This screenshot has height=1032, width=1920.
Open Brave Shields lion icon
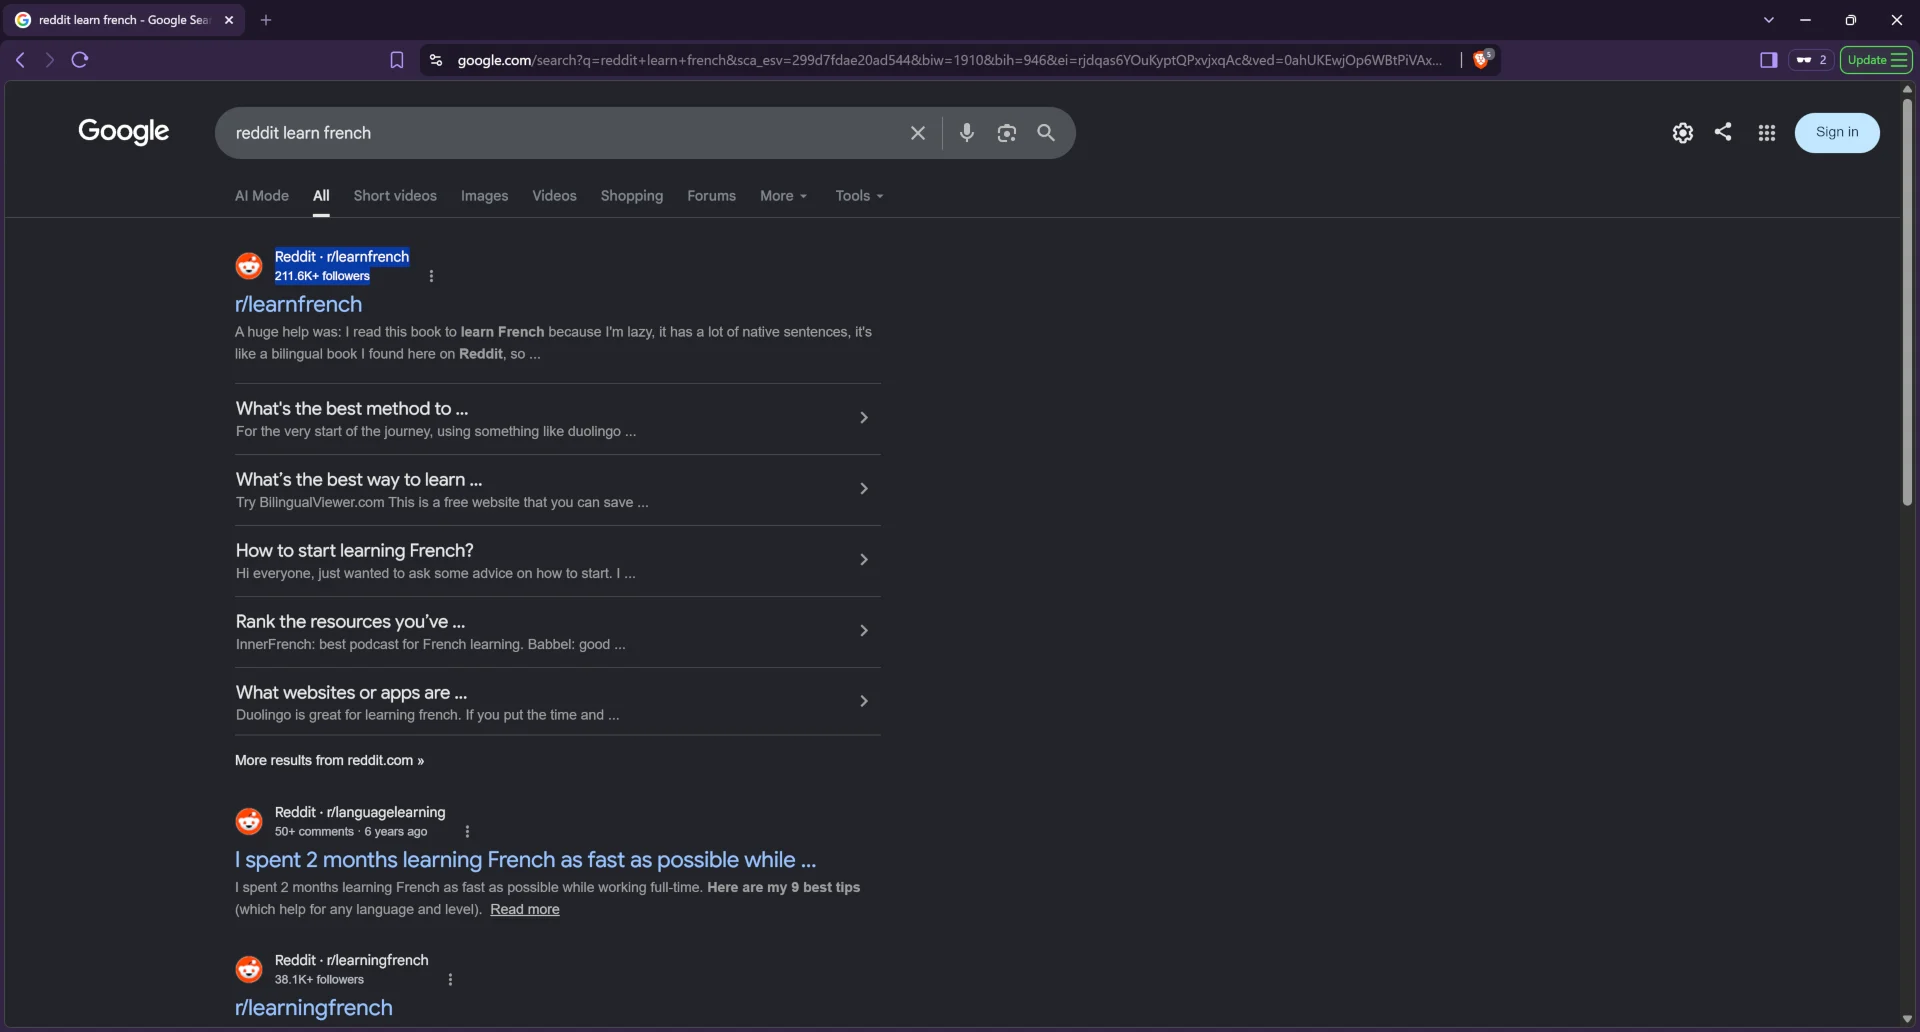1483,59
